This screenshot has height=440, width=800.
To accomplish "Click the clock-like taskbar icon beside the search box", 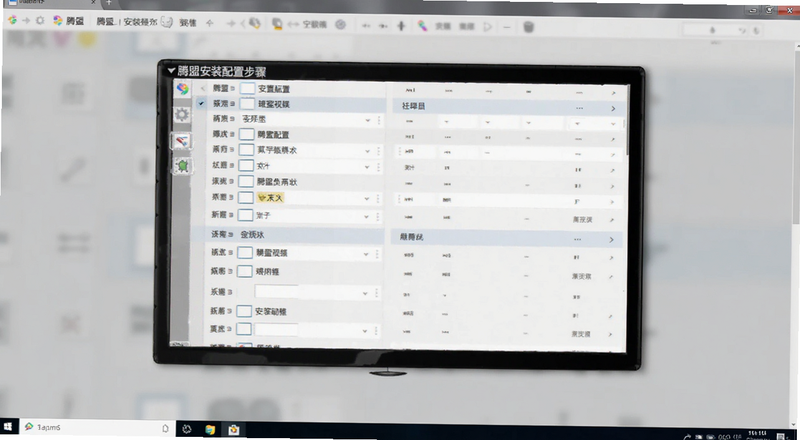I will [x=186, y=429].
